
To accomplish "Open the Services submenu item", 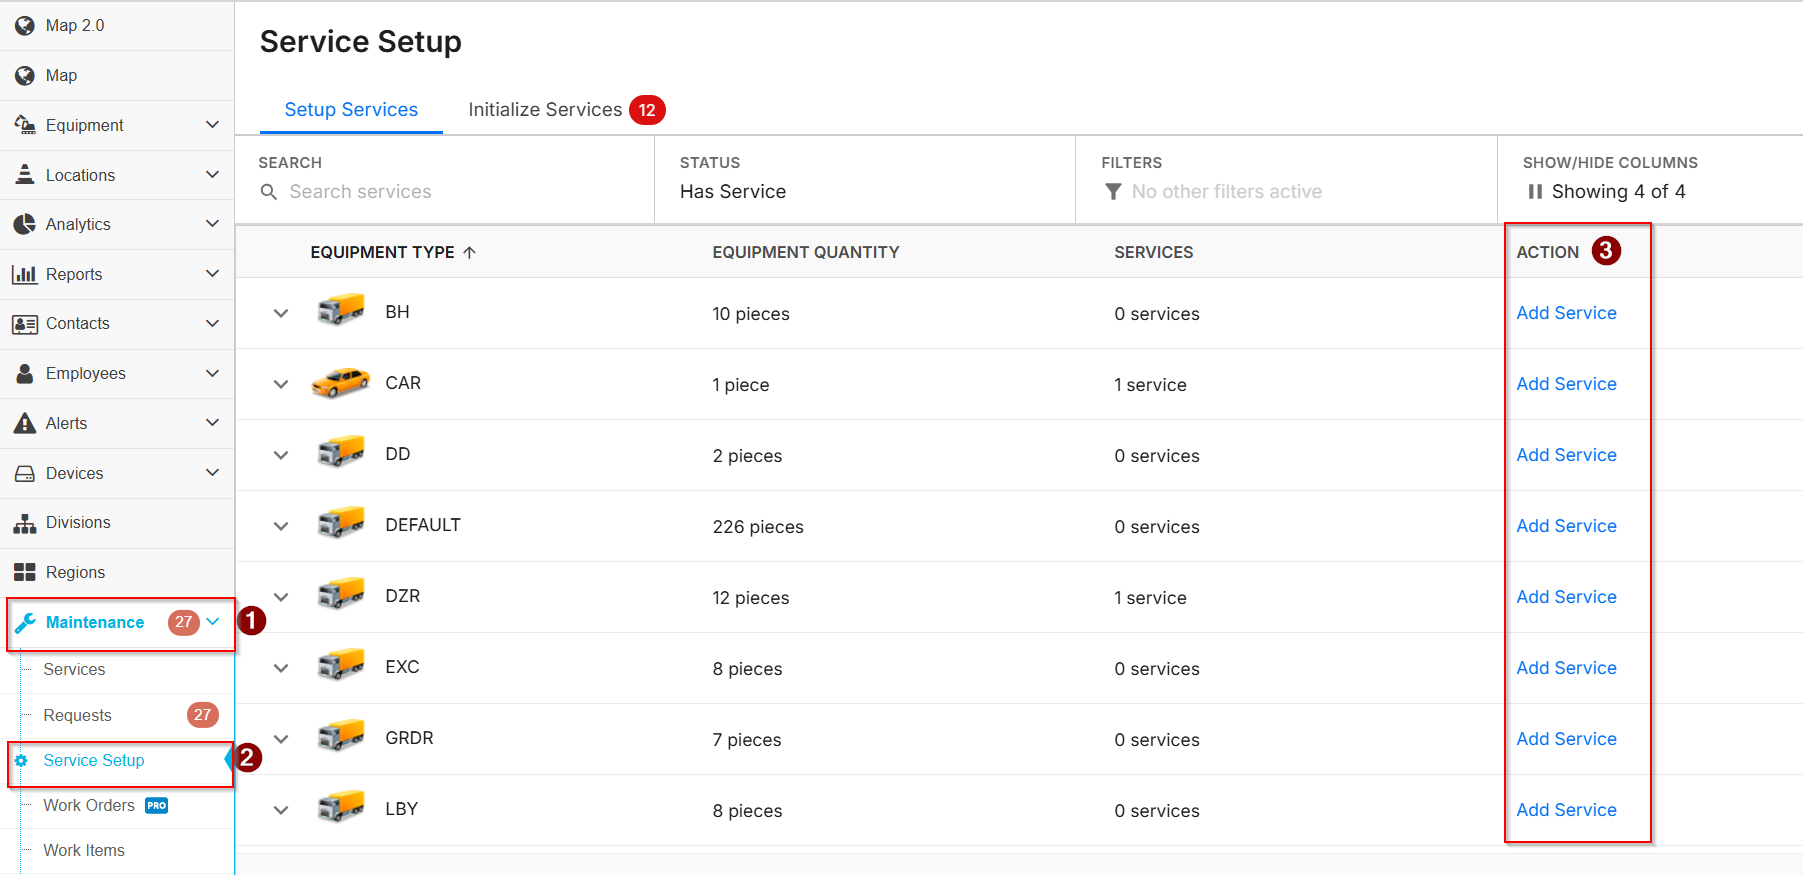I will click(74, 669).
